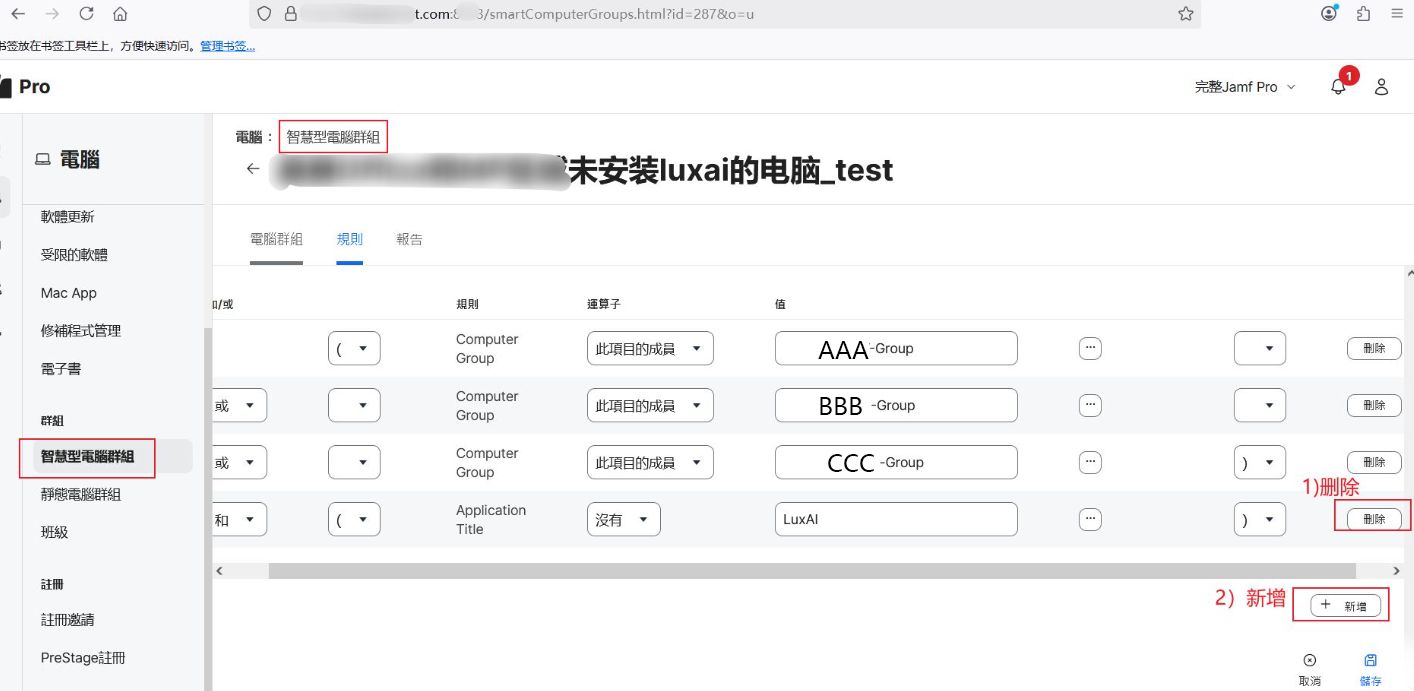This screenshot has width=1414, height=691.
Task: Click browse ellipsis for LuxAI value
Action: pyautogui.click(x=1090, y=519)
